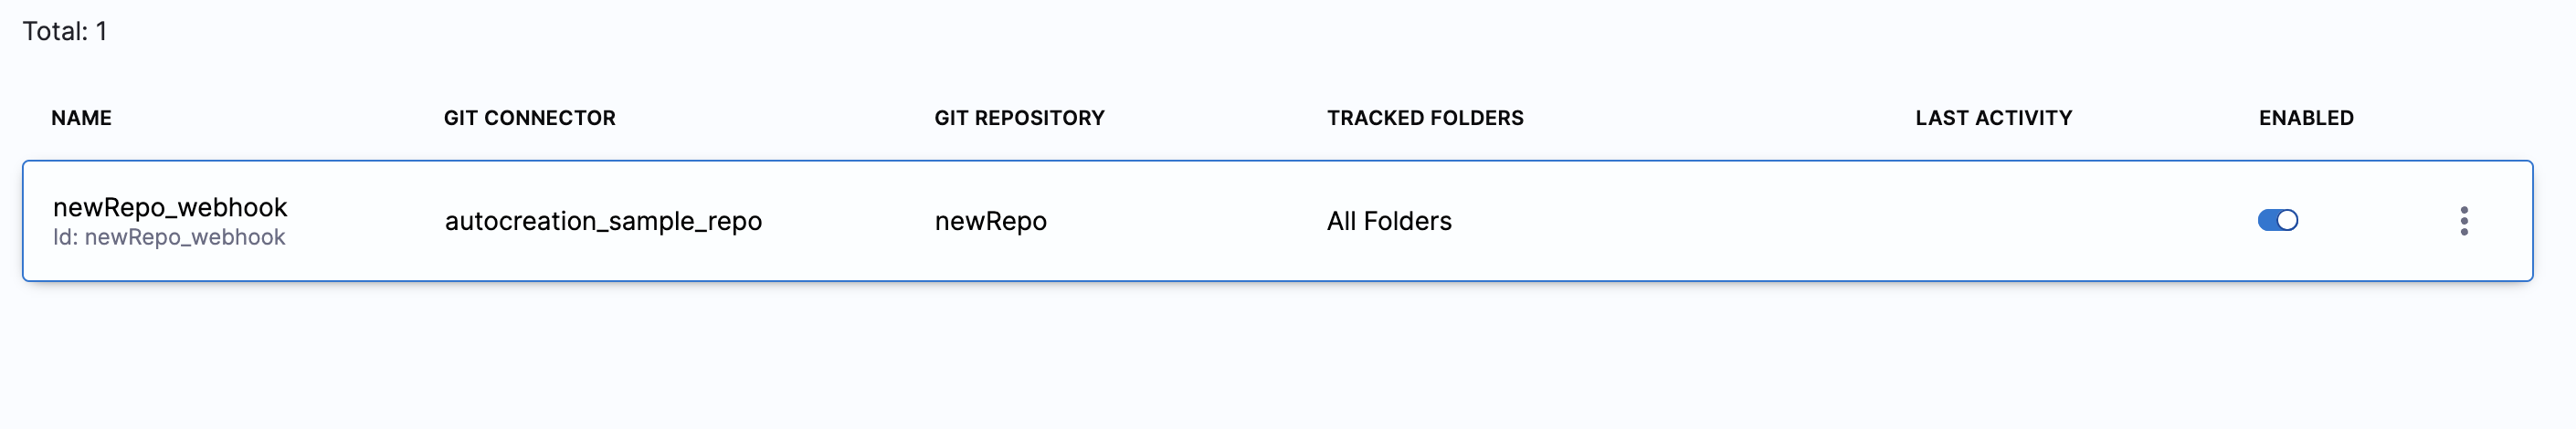Image resolution: width=2576 pixels, height=429 pixels.
Task: Click the newRepo repository cell
Action: pos(990,221)
